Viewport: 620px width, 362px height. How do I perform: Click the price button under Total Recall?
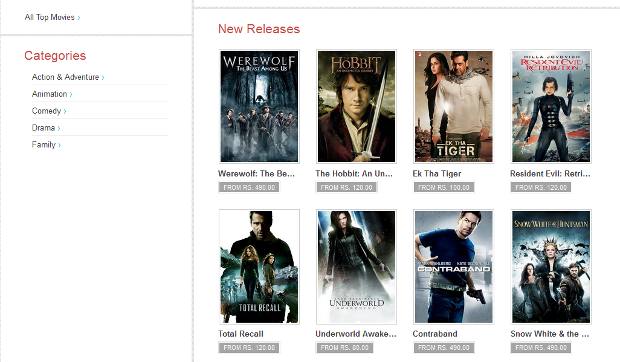point(249,348)
